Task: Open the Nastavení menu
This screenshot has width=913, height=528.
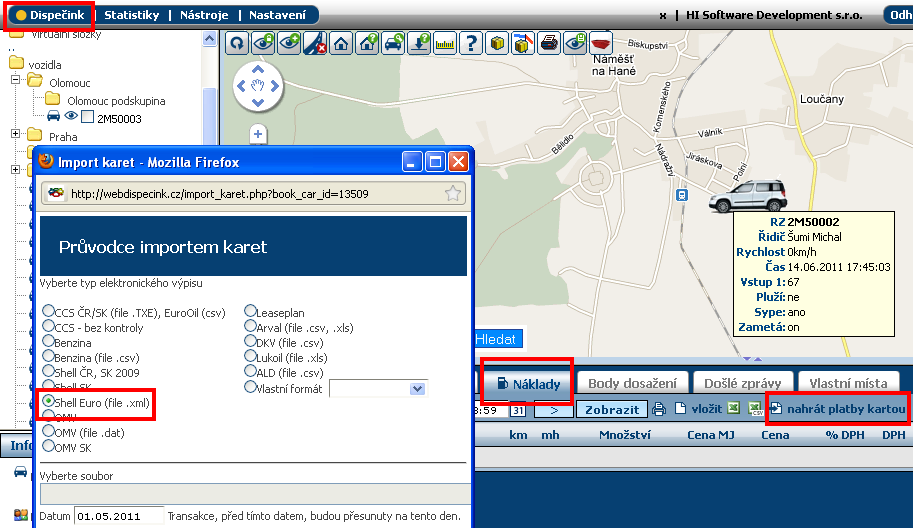Action: [277, 15]
